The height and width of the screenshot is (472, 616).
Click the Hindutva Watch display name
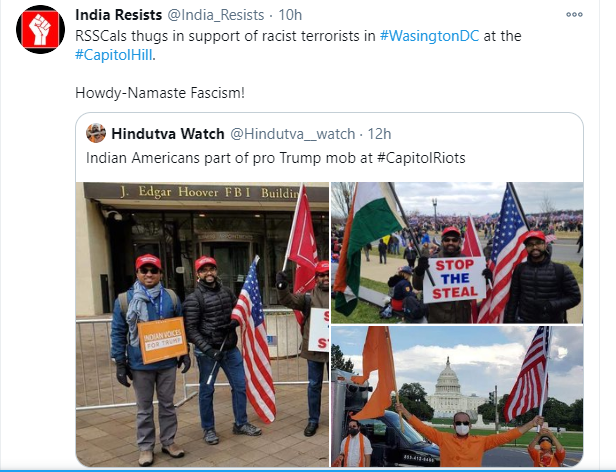[x=168, y=134]
